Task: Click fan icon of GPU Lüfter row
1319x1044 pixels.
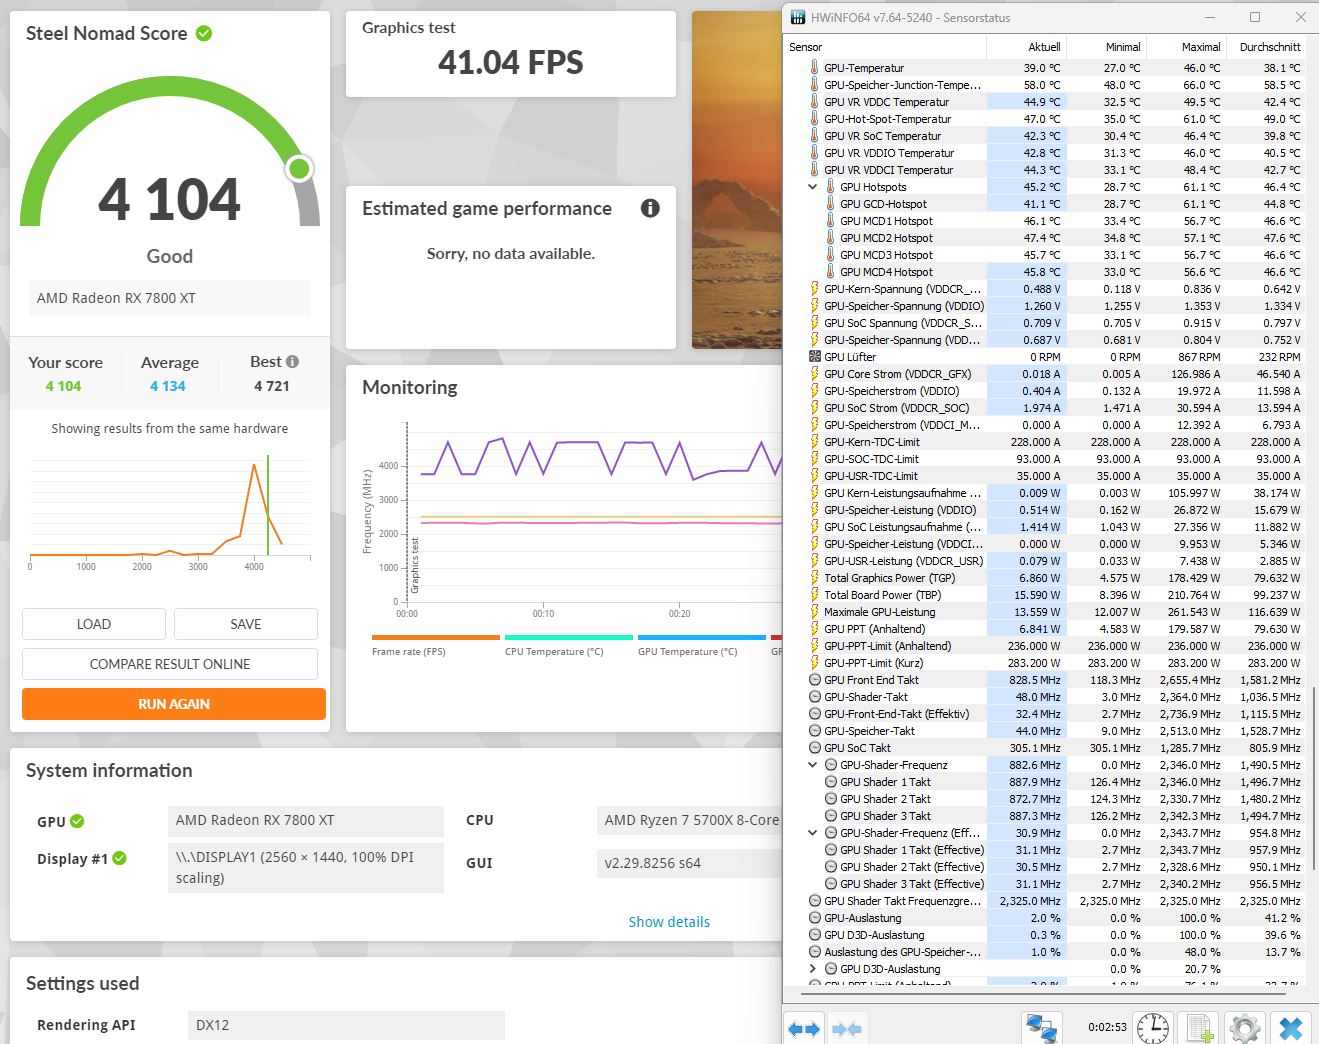Action: tap(814, 357)
